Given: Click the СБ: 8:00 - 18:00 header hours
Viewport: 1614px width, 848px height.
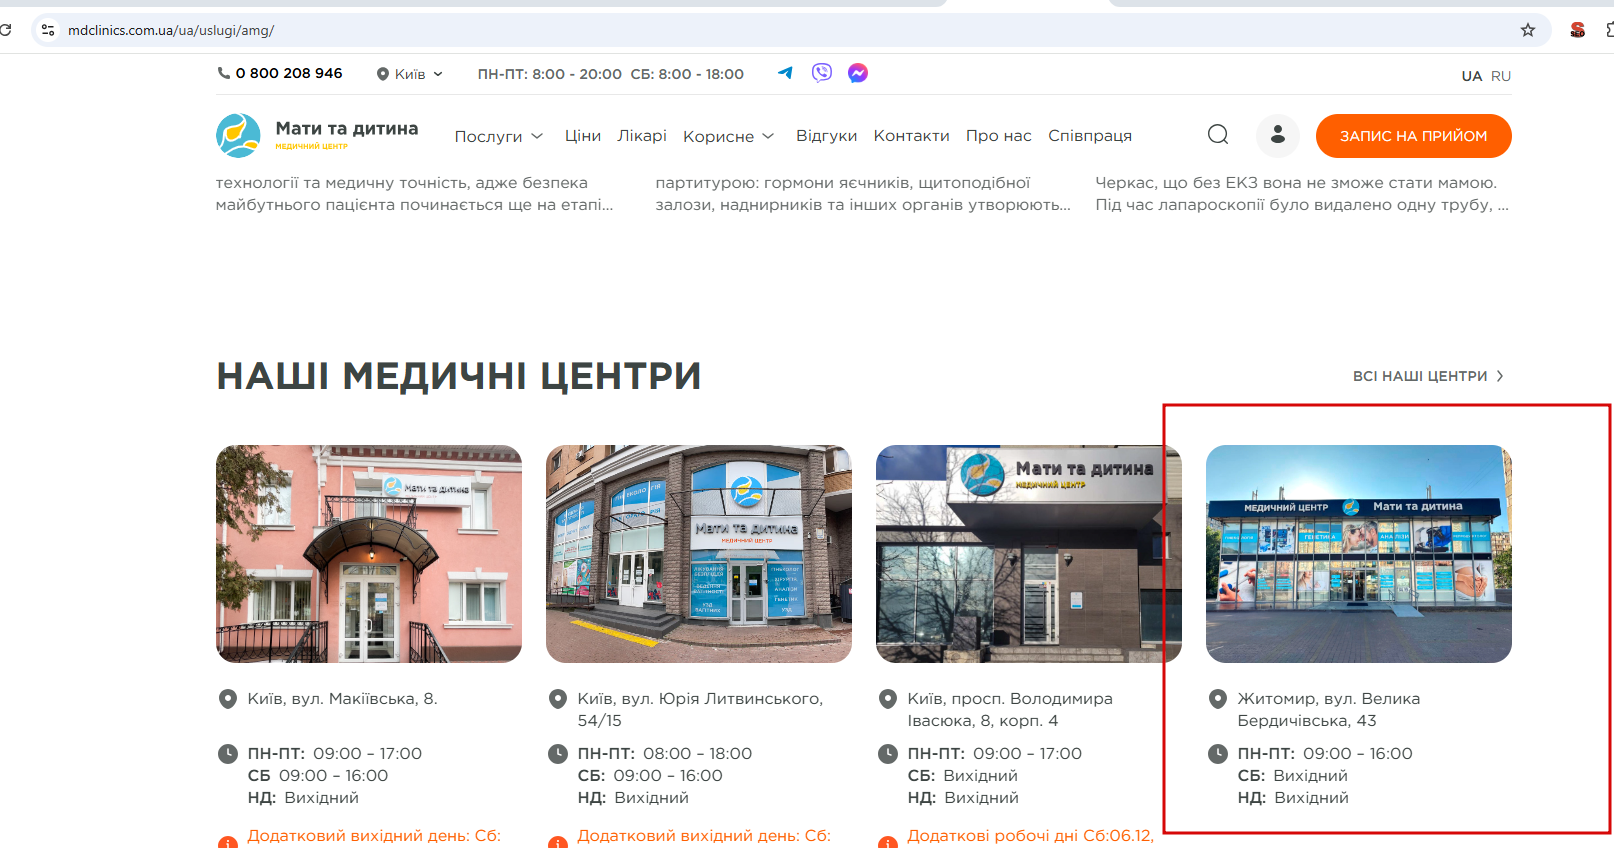Looking at the screenshot, I should [x=687, y=74].
